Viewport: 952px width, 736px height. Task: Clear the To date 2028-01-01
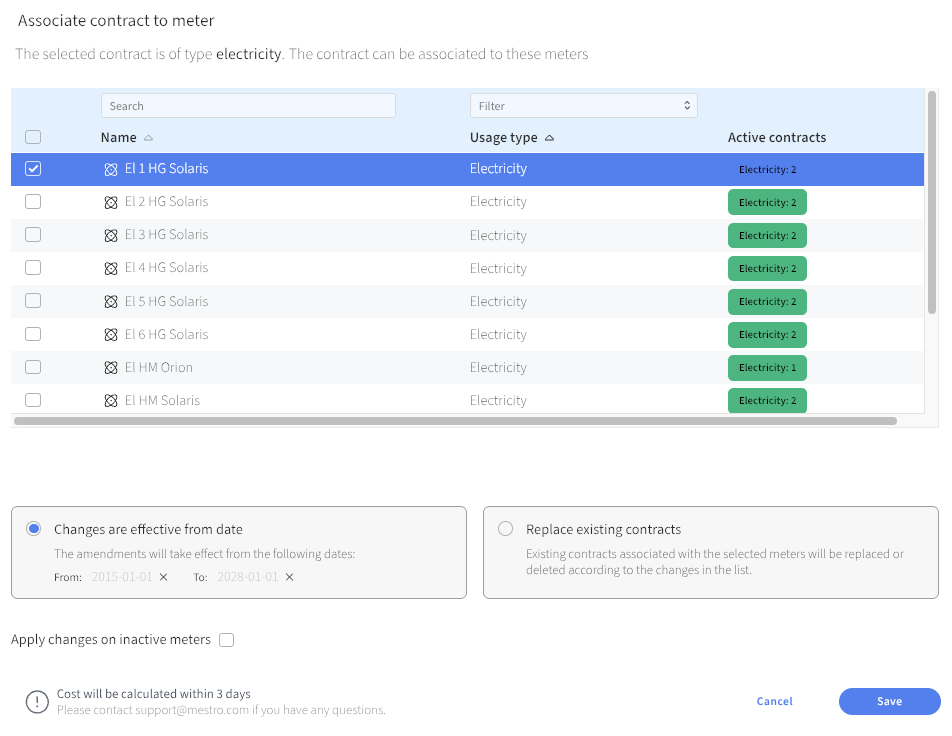(290, 577)
